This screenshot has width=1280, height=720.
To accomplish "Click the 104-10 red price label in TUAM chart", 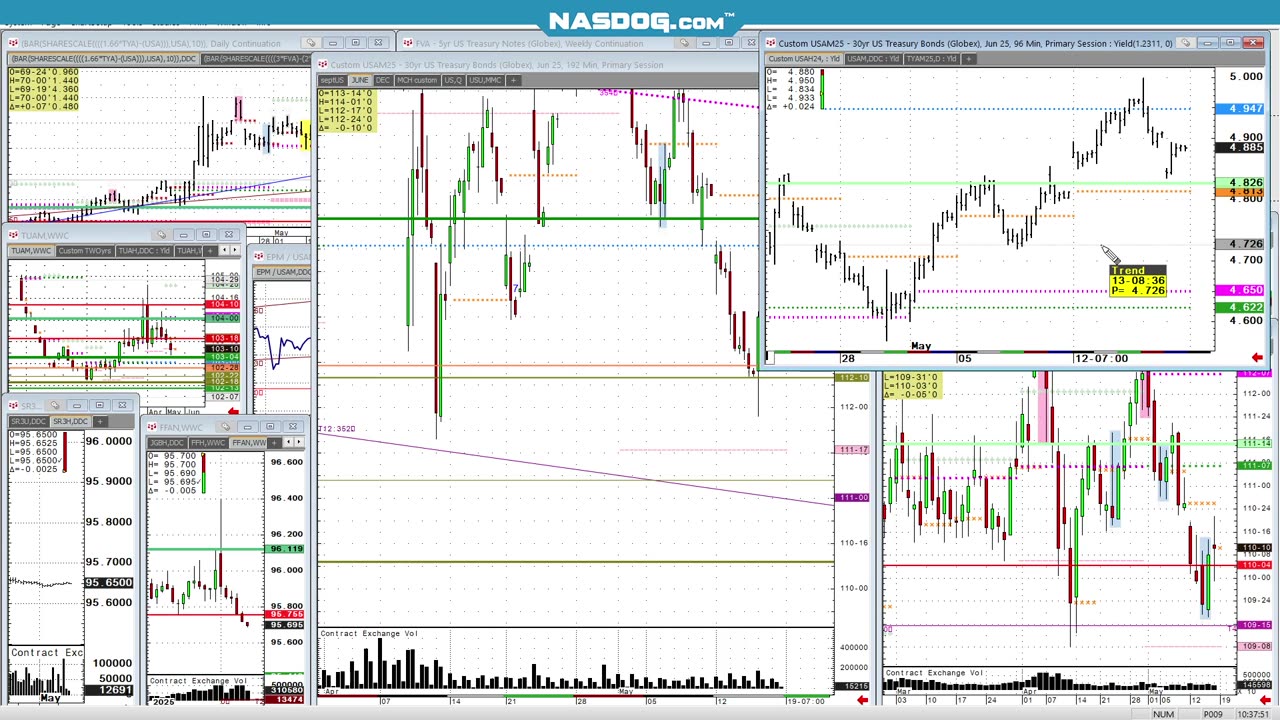I will pos(222,304).
